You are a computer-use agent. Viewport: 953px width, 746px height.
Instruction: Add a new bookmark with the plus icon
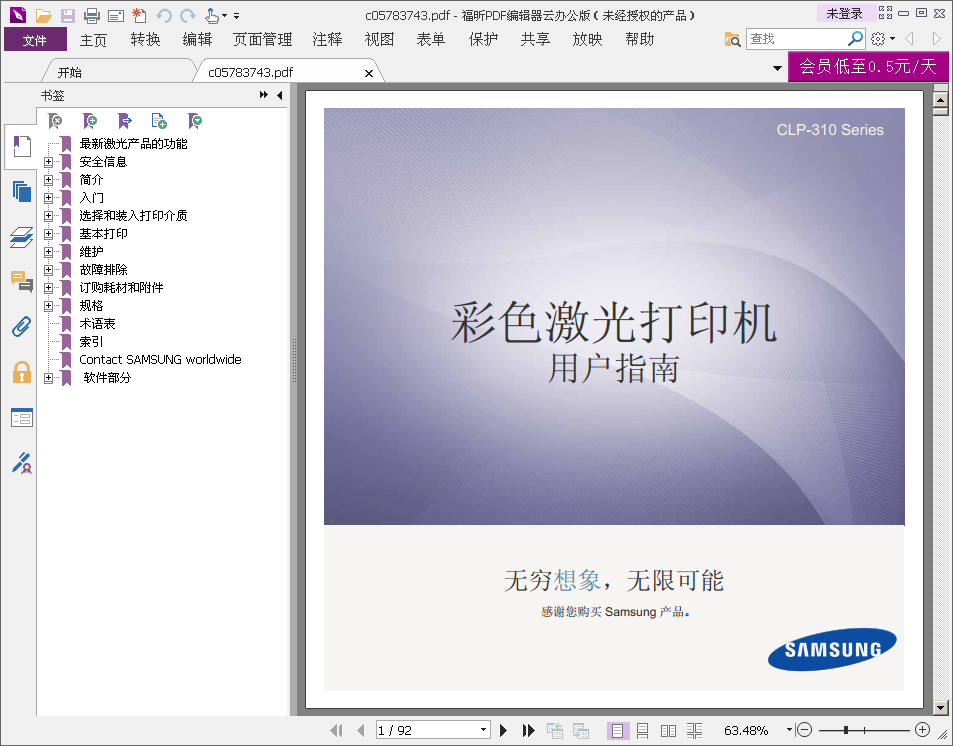pos(90,121)
